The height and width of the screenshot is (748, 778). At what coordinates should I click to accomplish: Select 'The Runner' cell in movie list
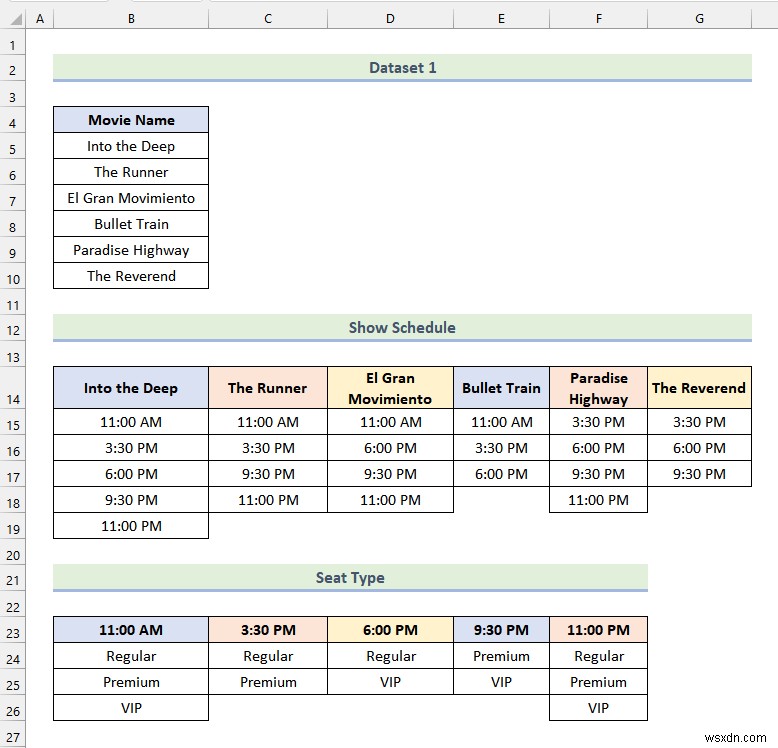pyautogui.click(x=131, y=172)
